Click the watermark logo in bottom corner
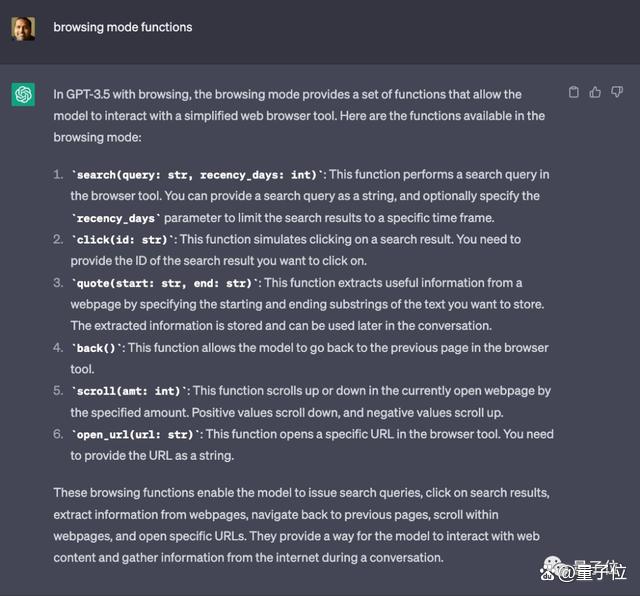The image size is (640, 596). click(x=583, y=569)
